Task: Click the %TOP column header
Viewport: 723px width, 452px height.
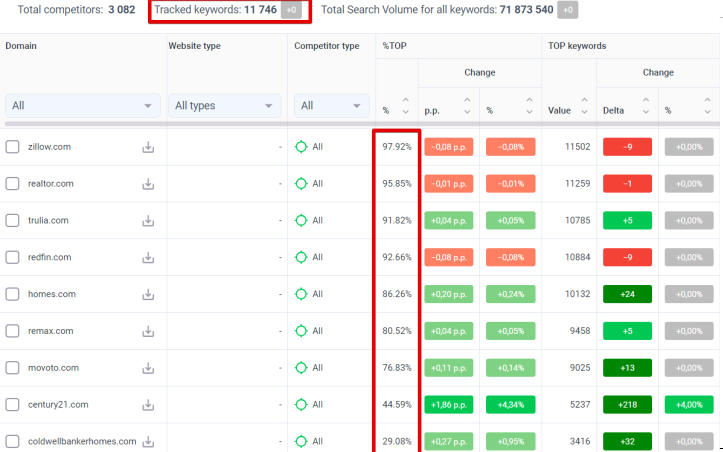Action: click(x=395, y=46)
